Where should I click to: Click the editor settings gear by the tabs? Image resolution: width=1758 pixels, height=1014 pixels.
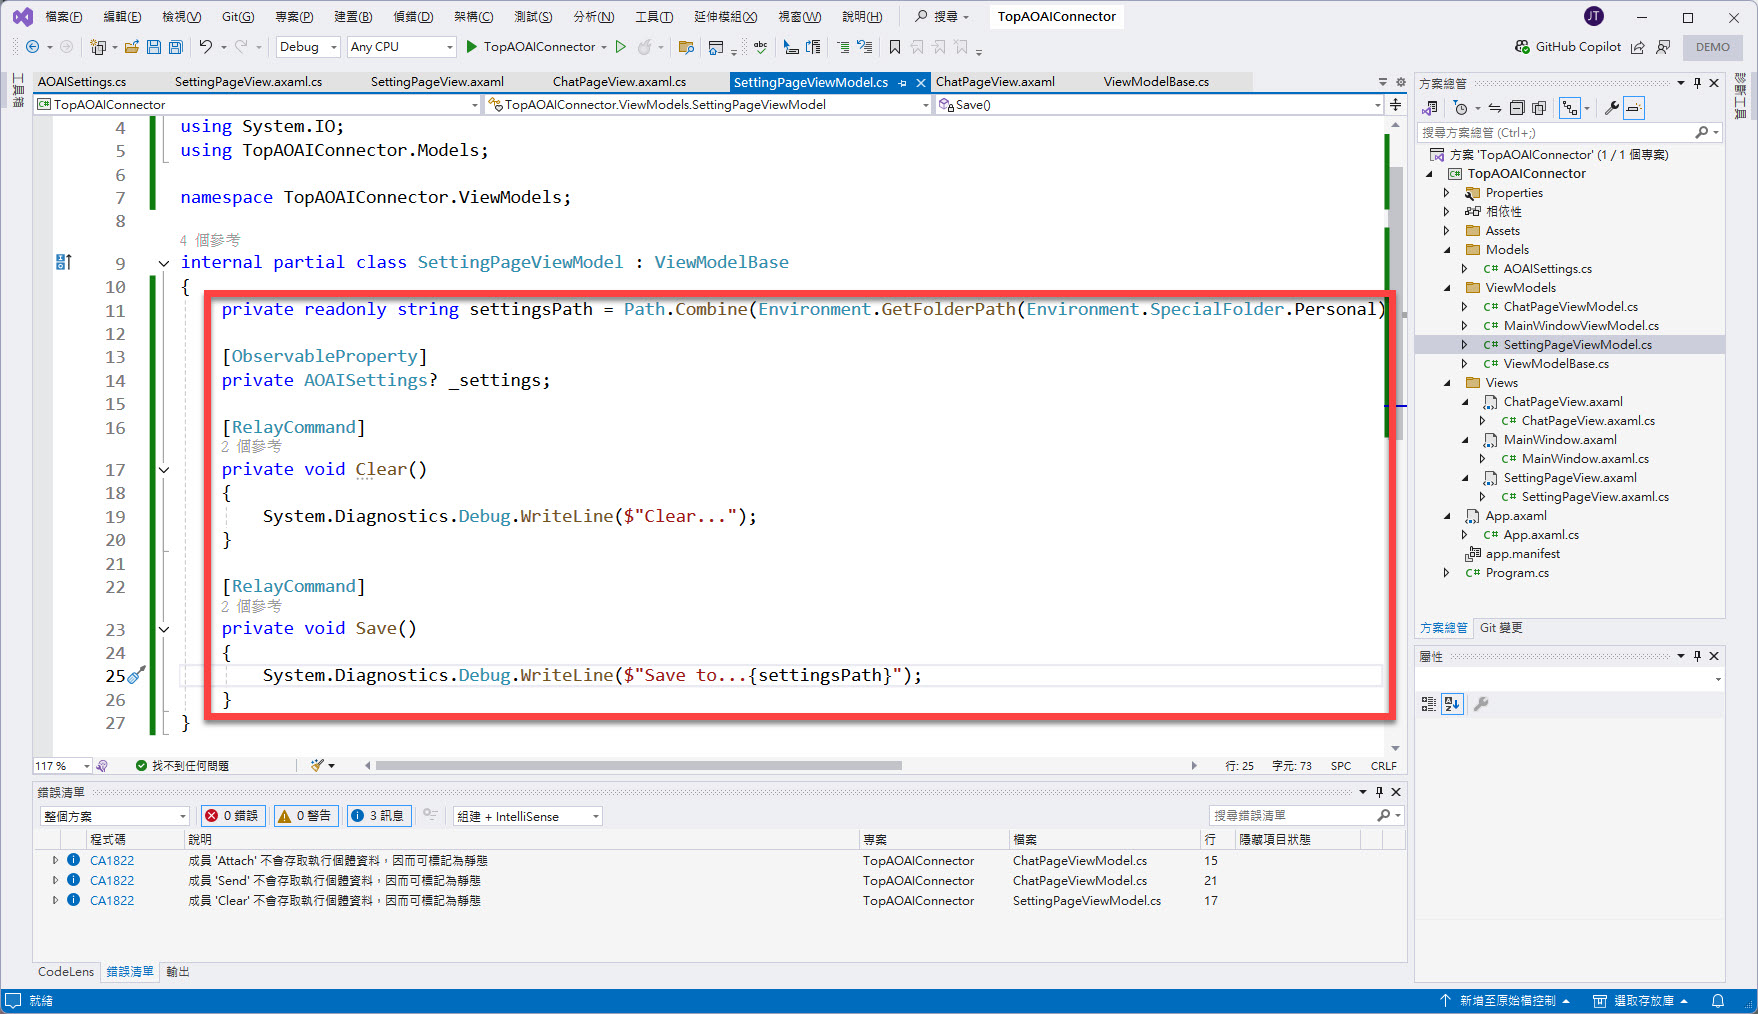tap(1401, 82)
